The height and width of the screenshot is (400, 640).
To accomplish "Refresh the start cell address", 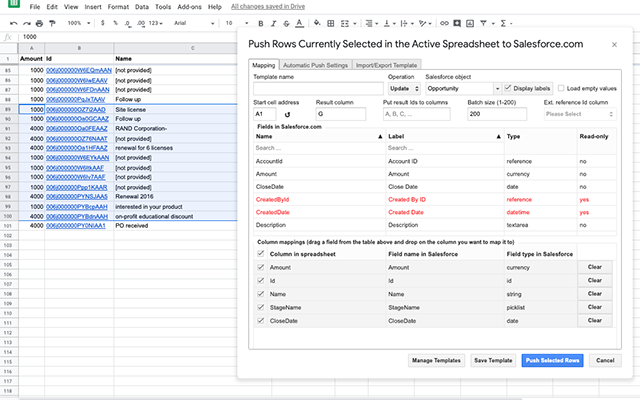I will 288,114.
